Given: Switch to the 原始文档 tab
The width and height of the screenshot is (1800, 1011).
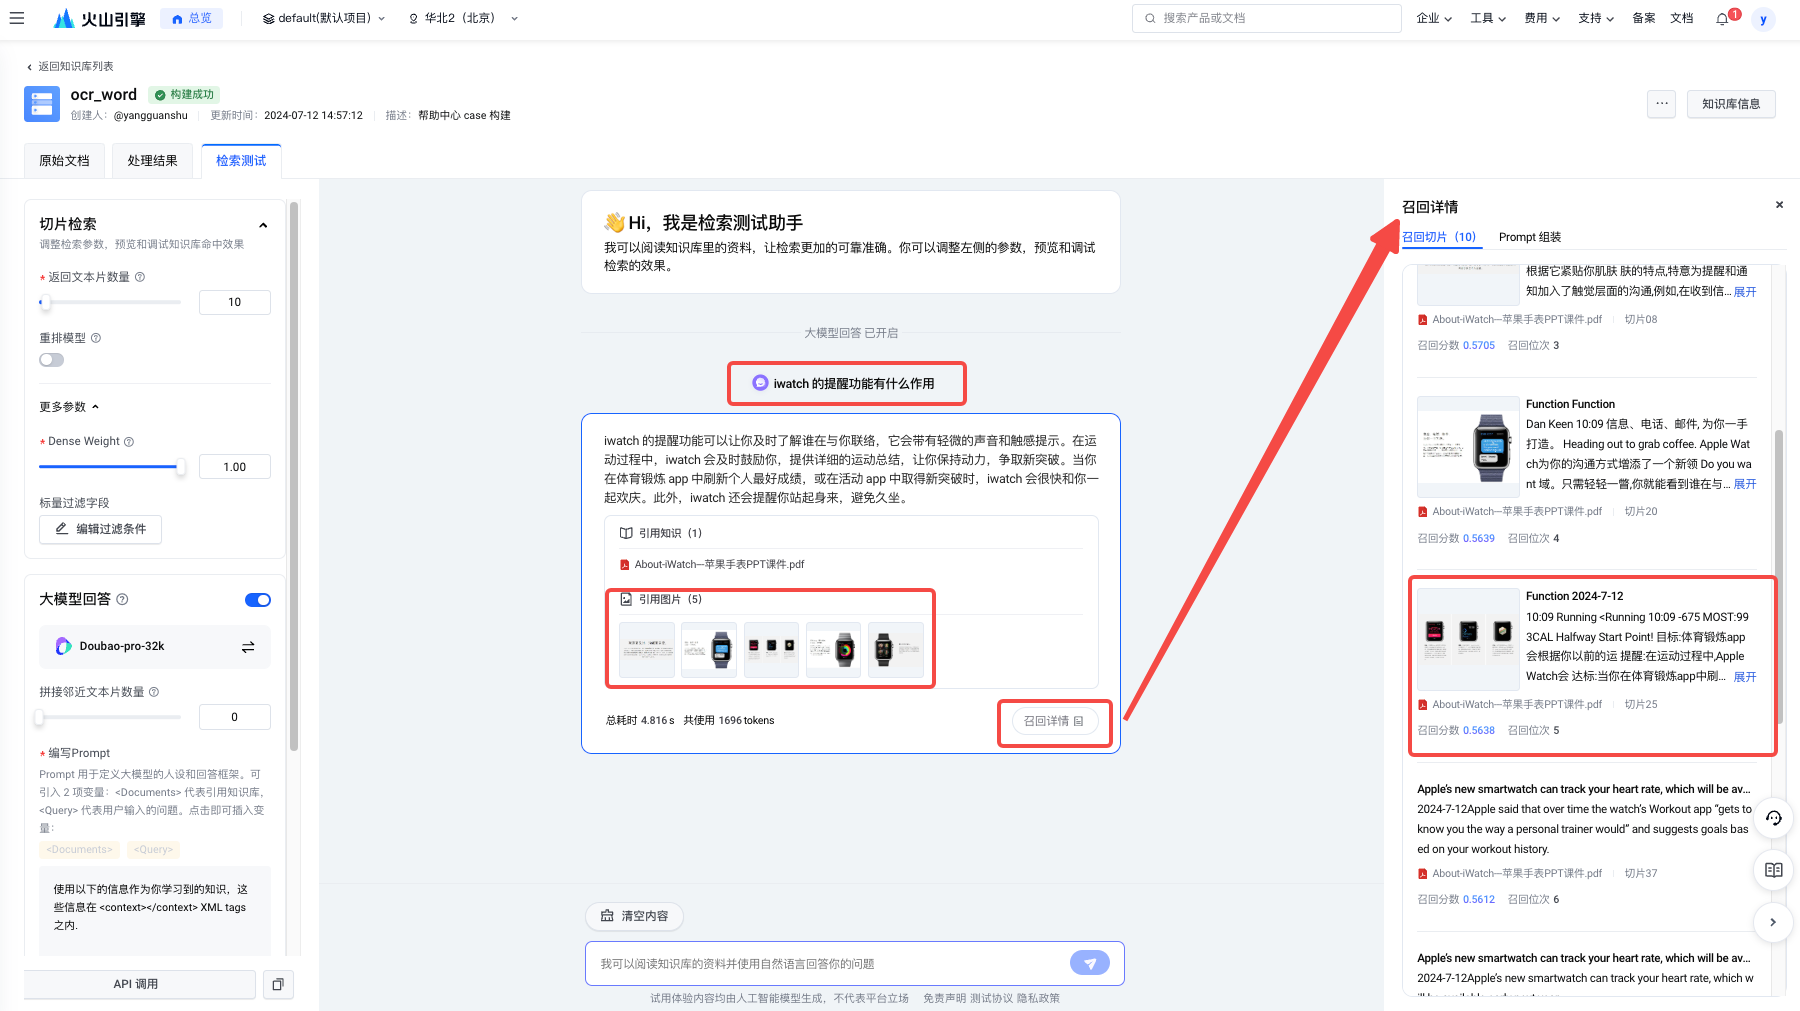Looking at the screenshot, I should (x=64, y=161).
